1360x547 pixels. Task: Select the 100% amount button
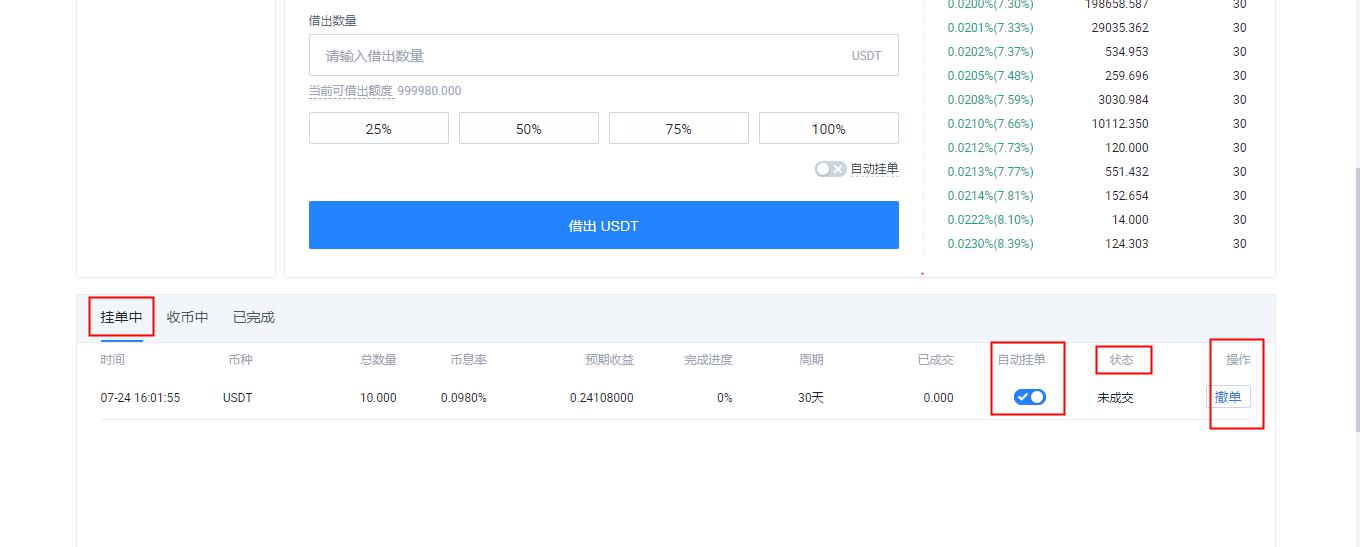829,129
